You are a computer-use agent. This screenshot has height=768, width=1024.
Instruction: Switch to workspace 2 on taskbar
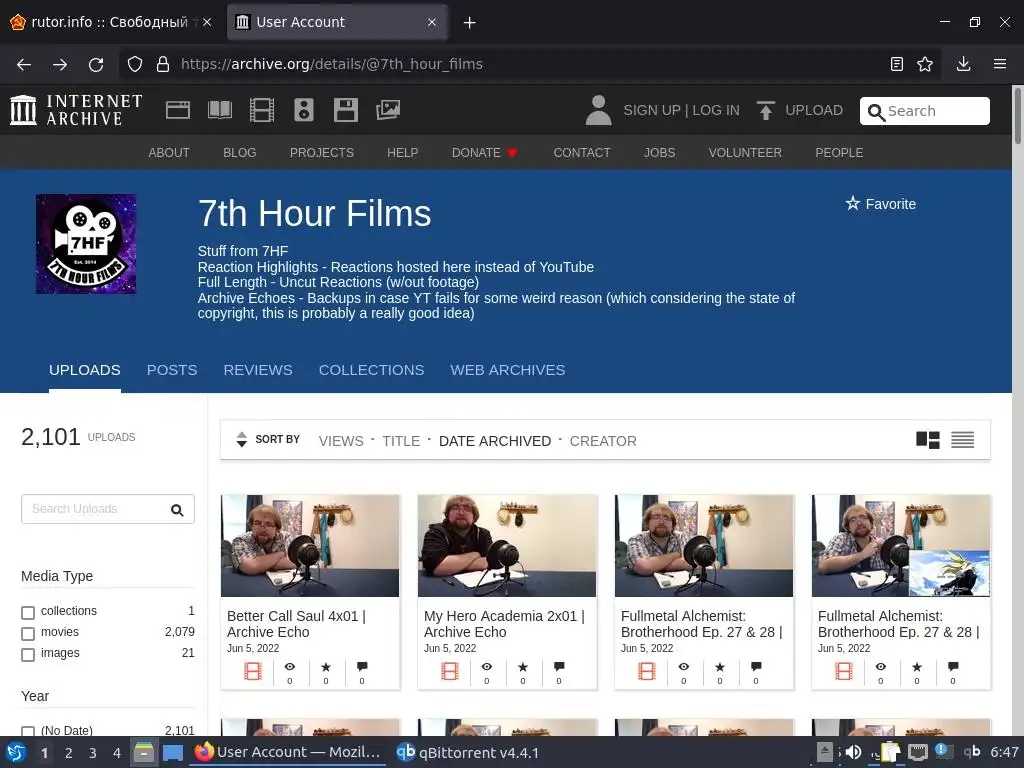(69, 753)
